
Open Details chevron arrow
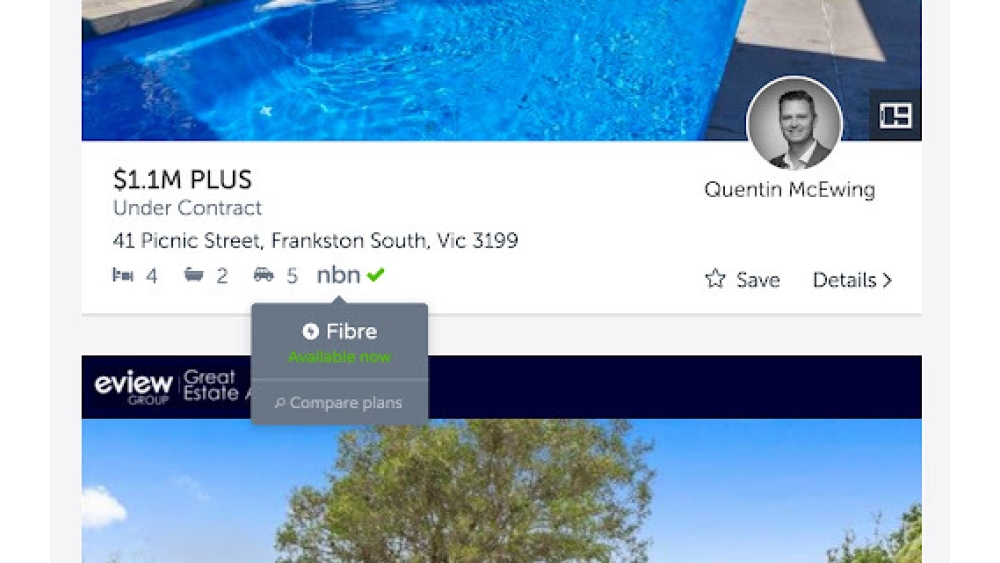pyautogui.click(x=887, y=280)
